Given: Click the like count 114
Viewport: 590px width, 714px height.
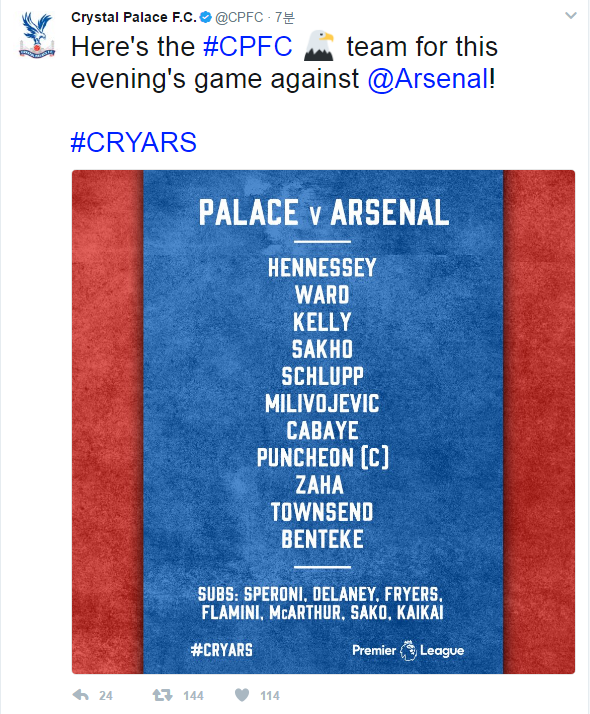Looking at the screenshot, I should (270, 695).
